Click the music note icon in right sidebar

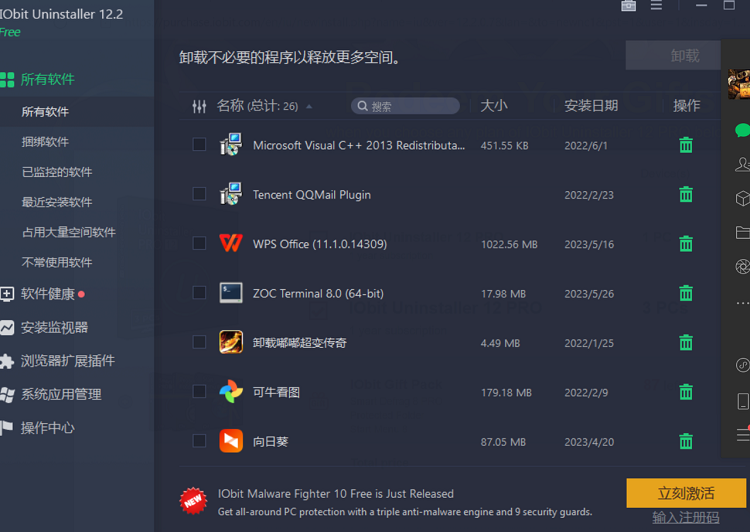[x=742, y=365]
